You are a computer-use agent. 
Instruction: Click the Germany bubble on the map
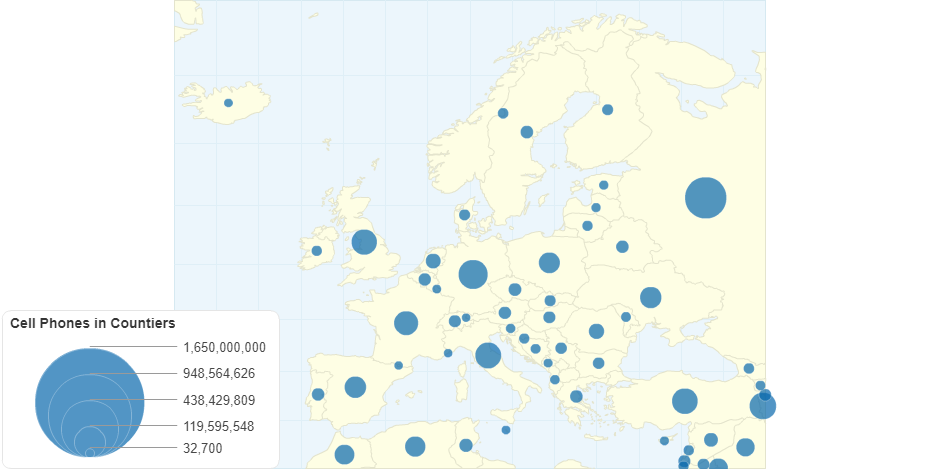473,274
